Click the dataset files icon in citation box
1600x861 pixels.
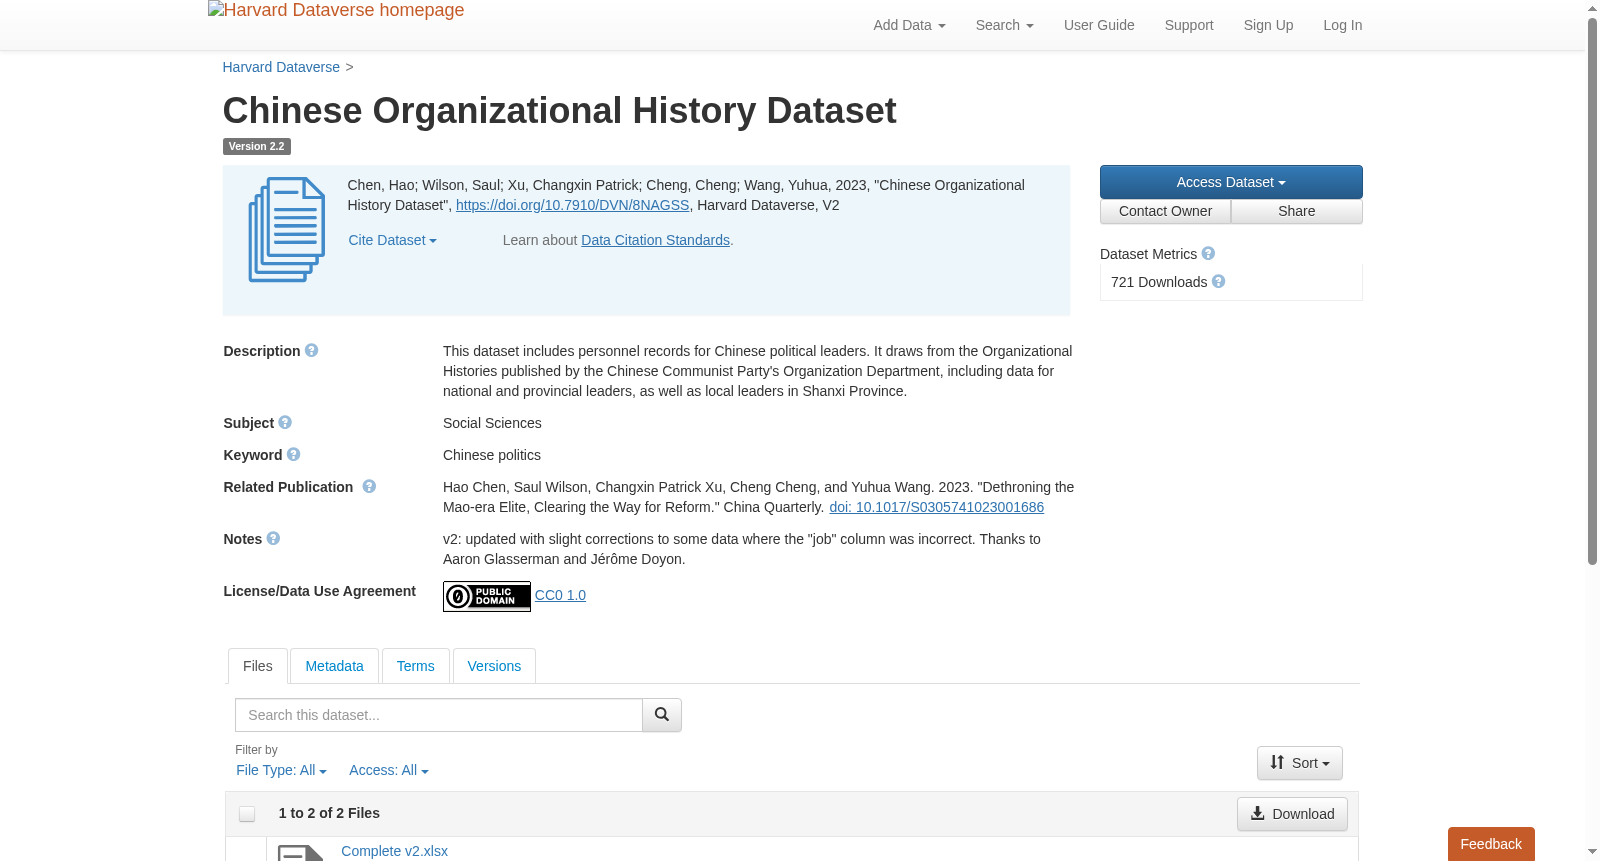coord(287,230)
